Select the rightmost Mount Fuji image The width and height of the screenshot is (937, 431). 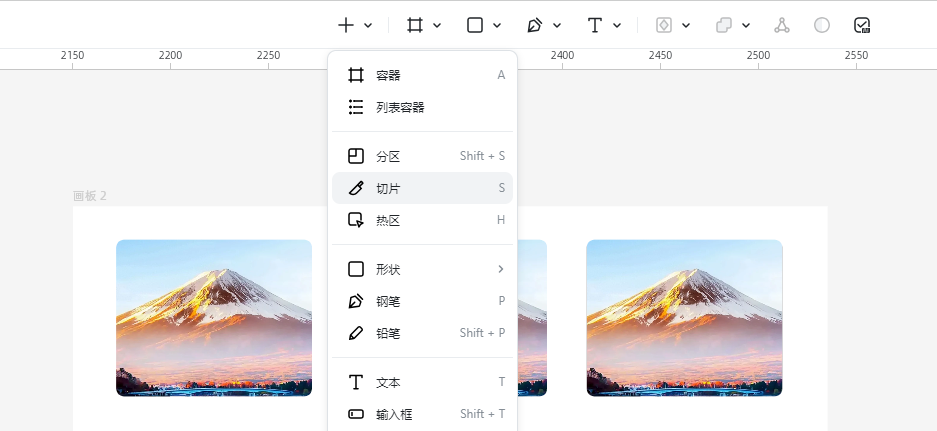click(684, 318)
